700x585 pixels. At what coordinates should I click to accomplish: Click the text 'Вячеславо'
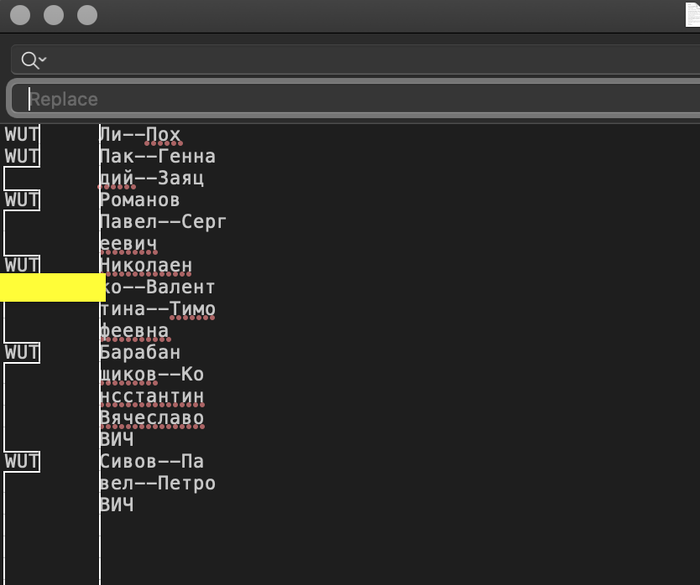tap(152, 418)
